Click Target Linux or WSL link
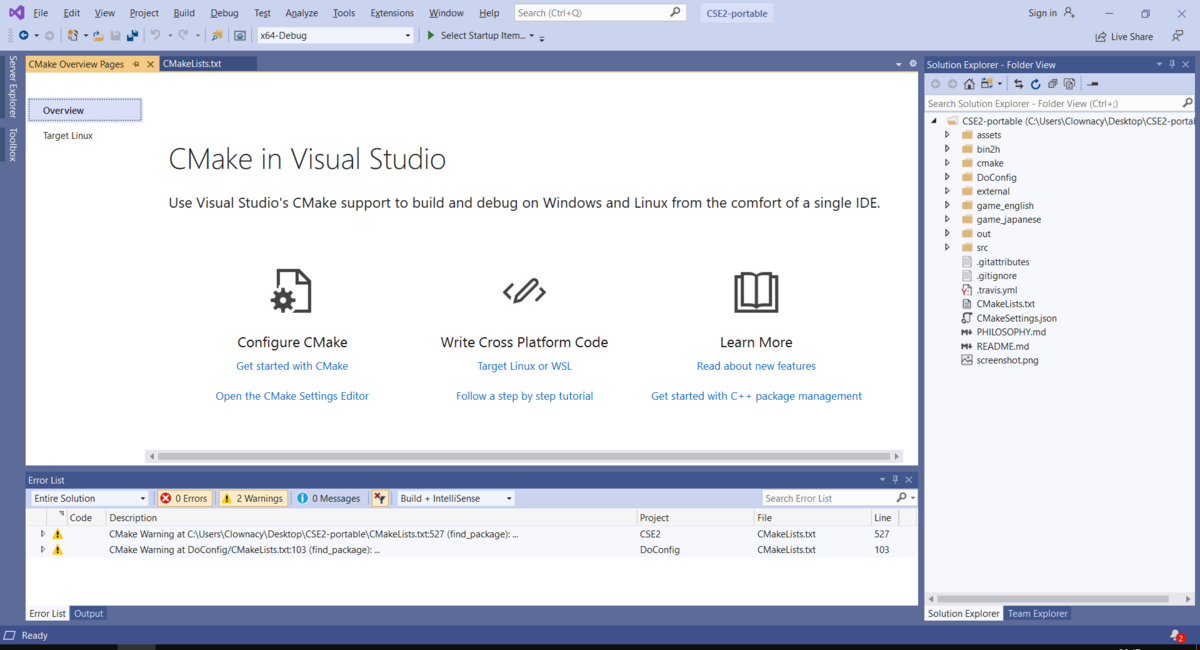The height and width of the screenshot is (650, 1200). pos(525,366)
